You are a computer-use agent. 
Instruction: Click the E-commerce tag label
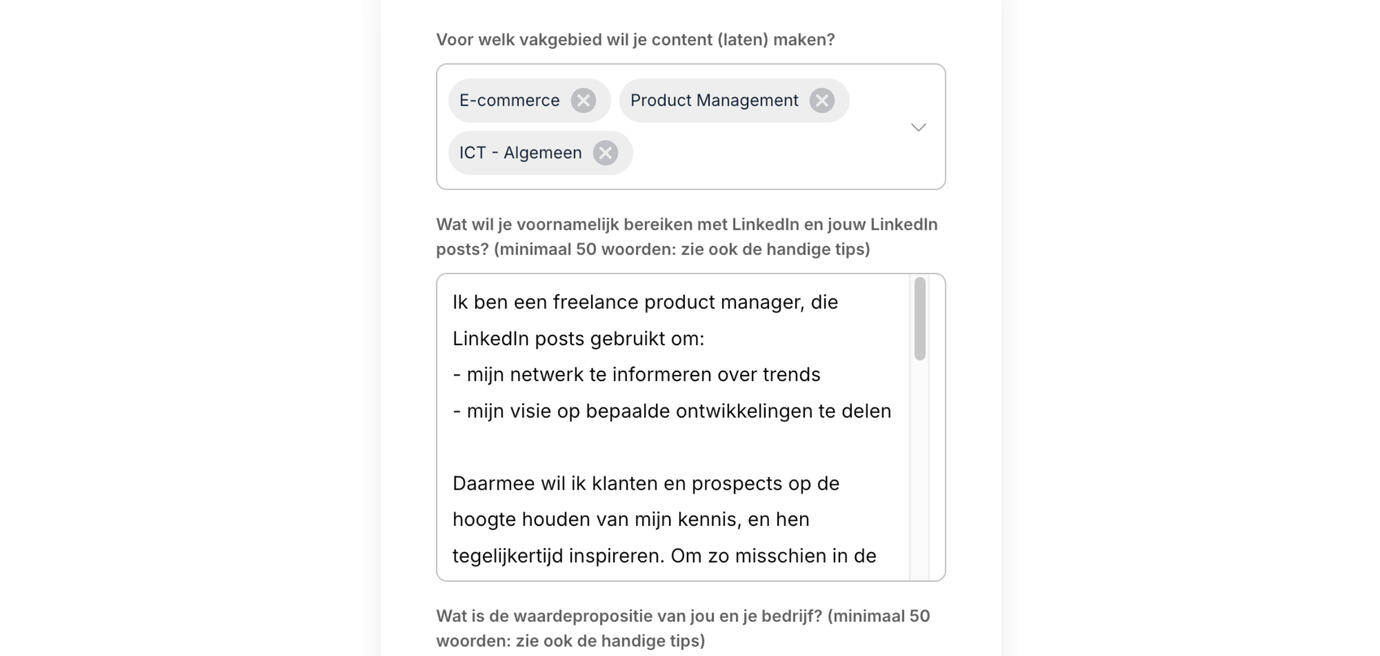509,101
